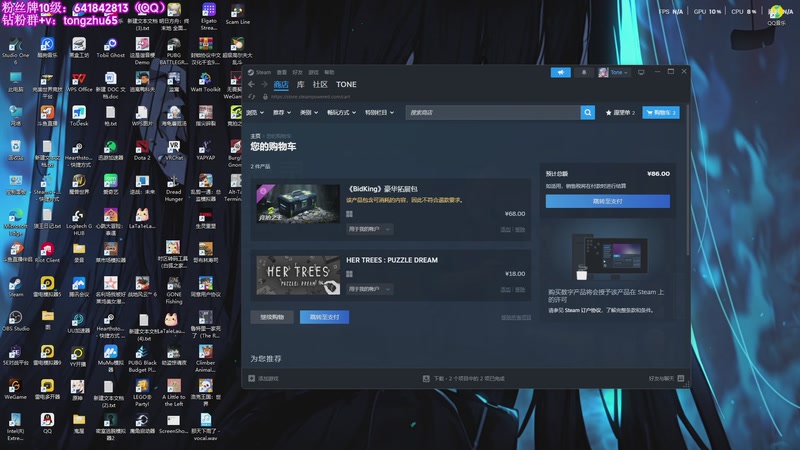Open the wishlist star button

tap(620, 112)
